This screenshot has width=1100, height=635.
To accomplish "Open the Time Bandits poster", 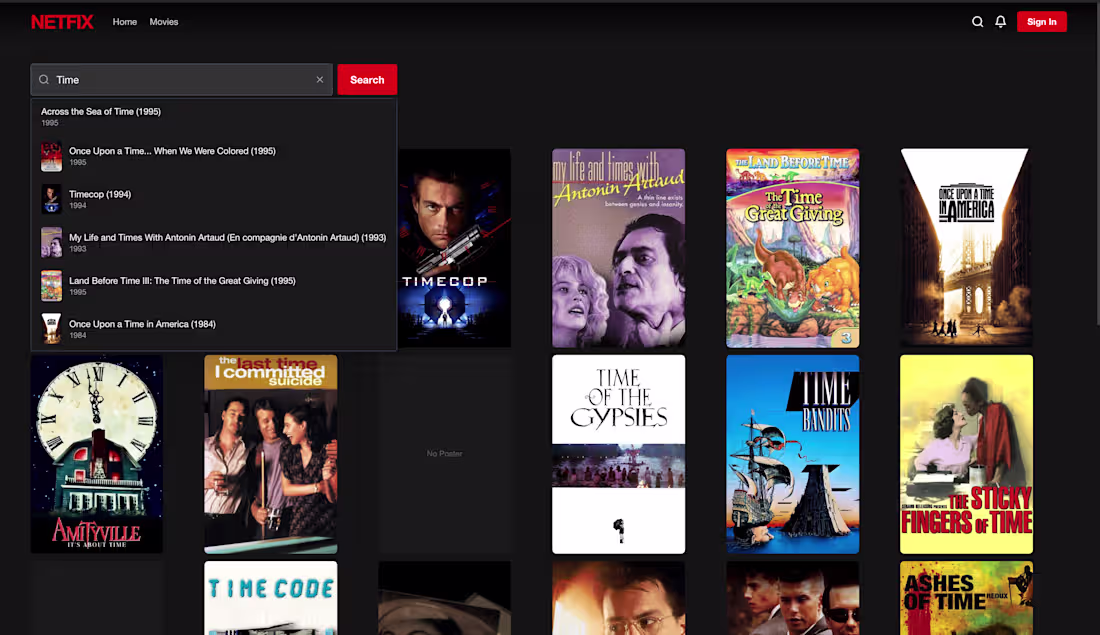I will [x=793, y=454].
